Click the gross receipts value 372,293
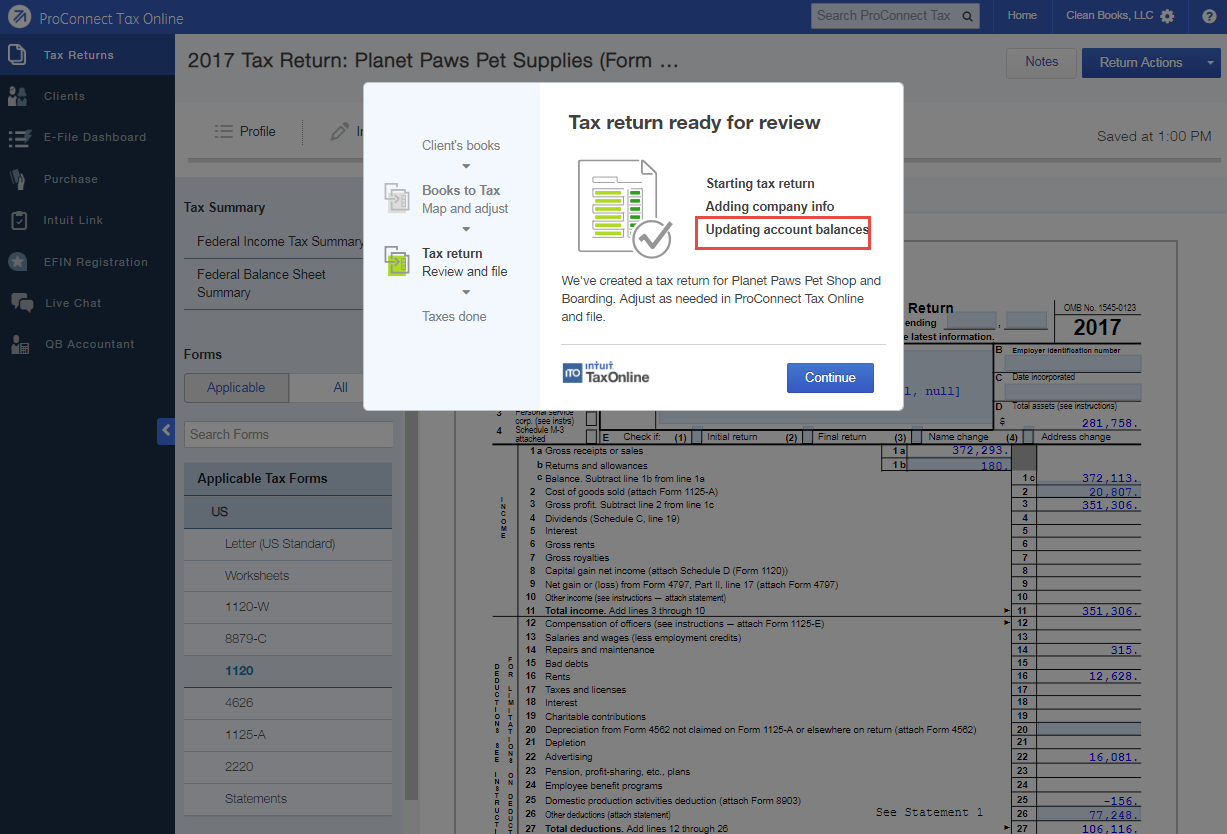Viewport: 1227px width, 834px height. pyautogui.click(x=980, y=452)
